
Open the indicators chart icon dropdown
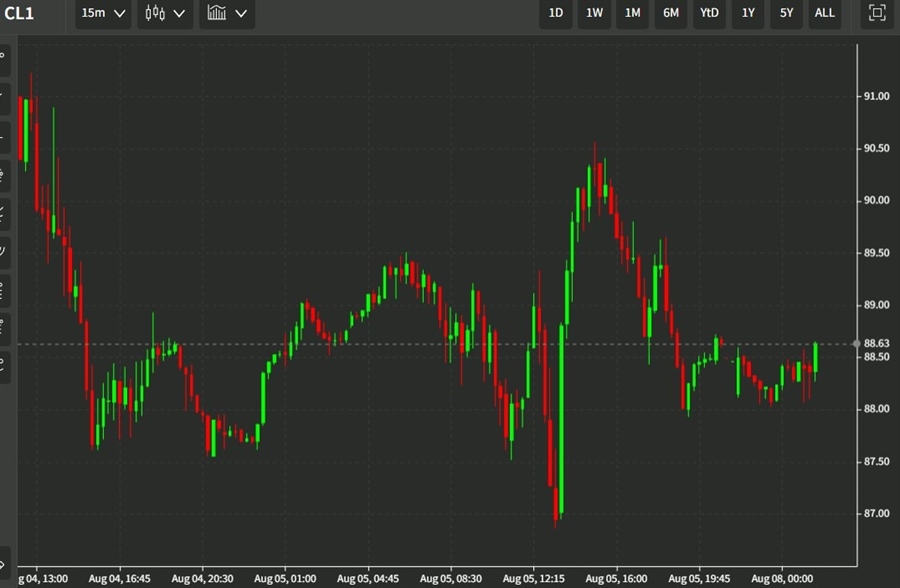(226, 13)
